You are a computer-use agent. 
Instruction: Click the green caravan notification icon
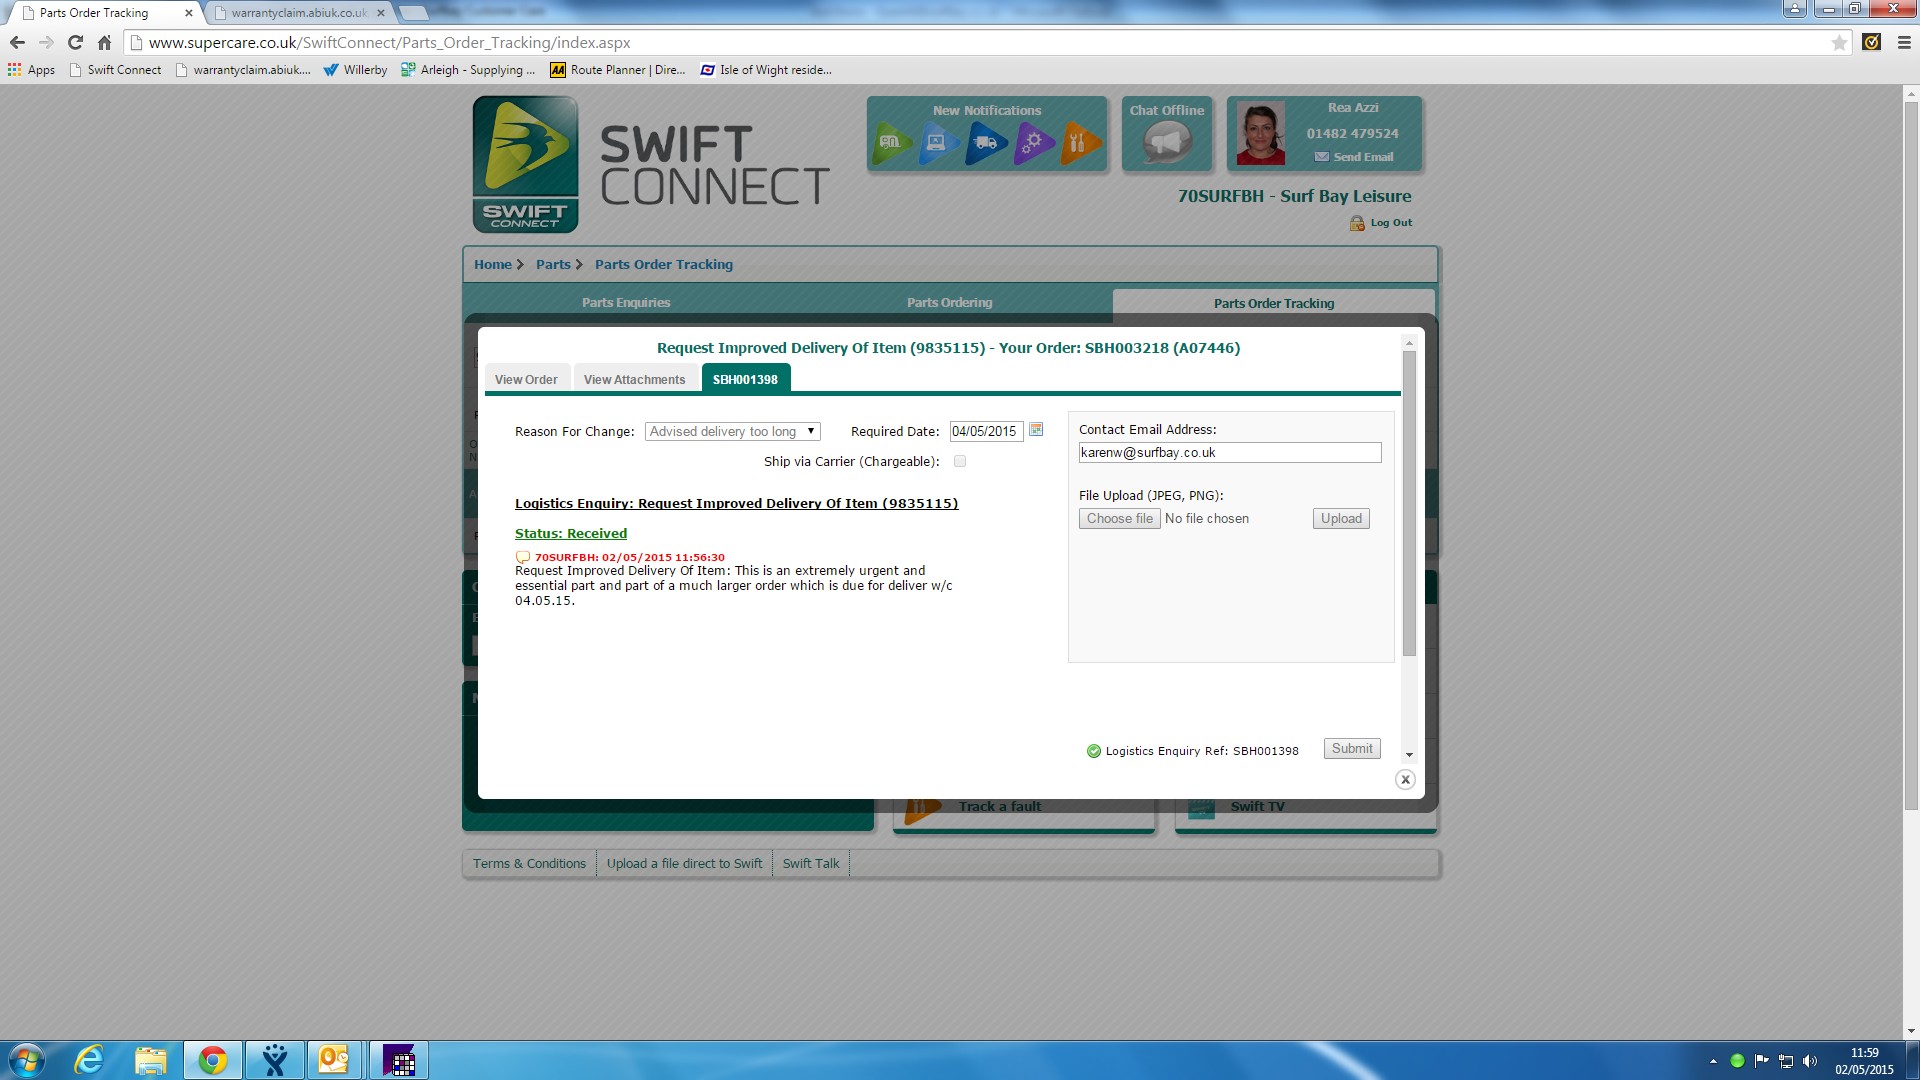click(891, 143)
